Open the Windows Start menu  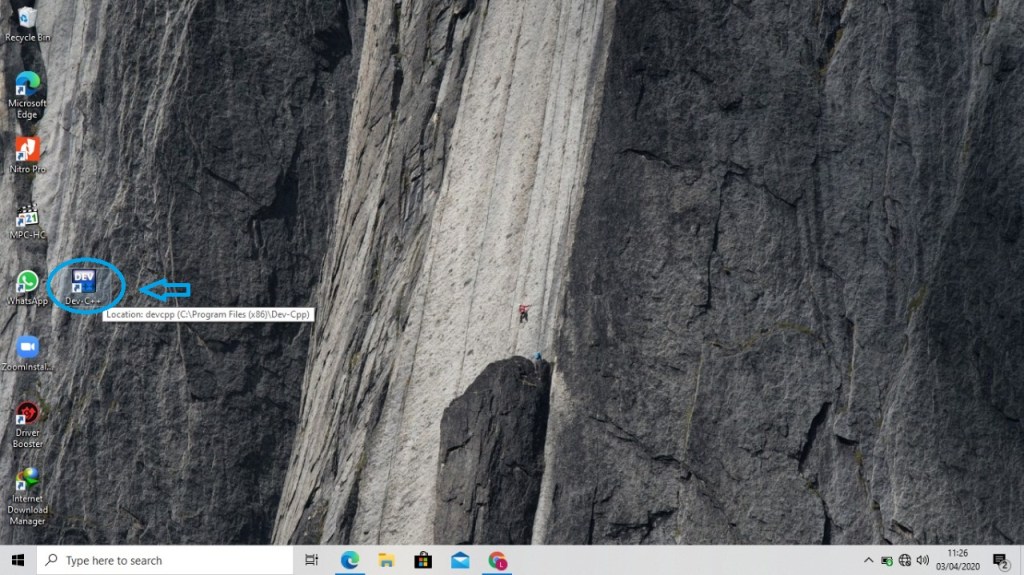click(17, 560)
